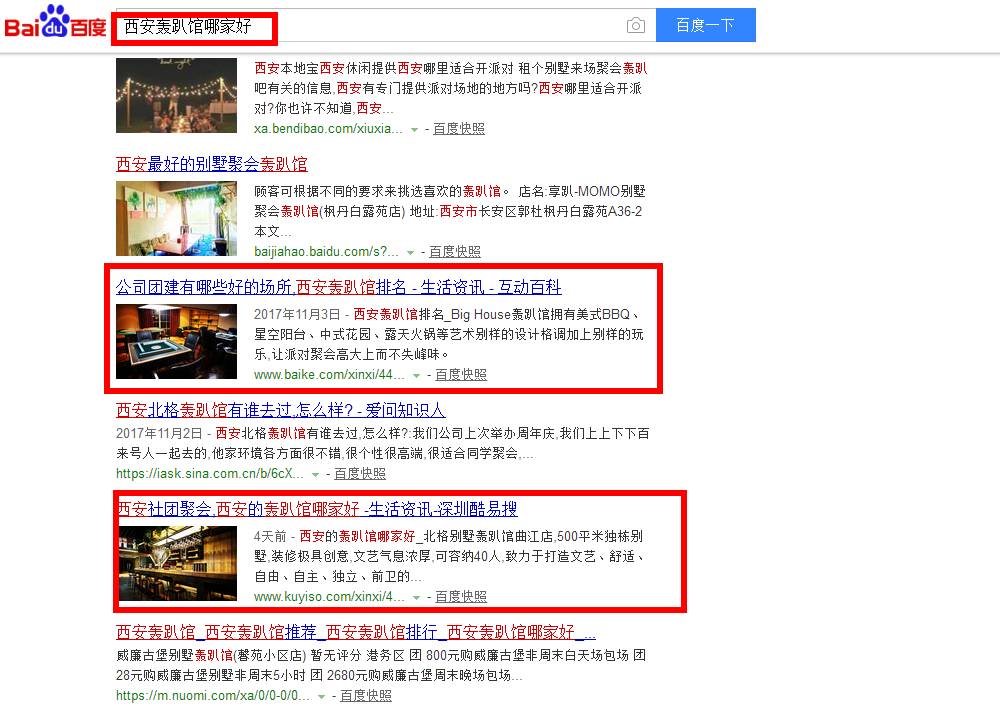
Task: Open 百度快照 for baijiahao.baidu.com result
Action: click(x=455, y=252)
